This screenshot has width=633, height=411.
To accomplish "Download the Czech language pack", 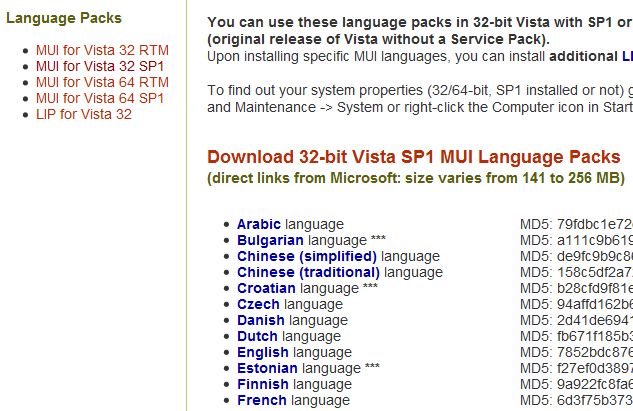I will coord(258,304).
